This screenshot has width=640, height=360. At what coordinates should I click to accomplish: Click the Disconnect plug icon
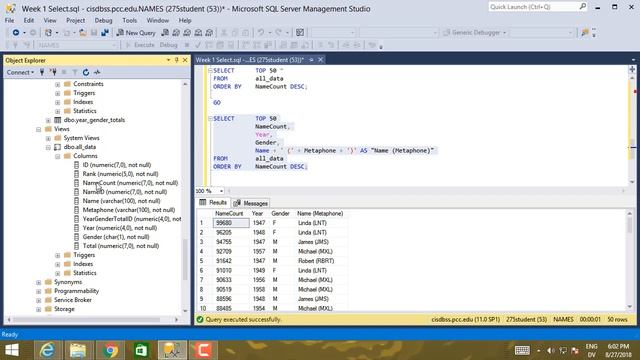pos(53,72)
